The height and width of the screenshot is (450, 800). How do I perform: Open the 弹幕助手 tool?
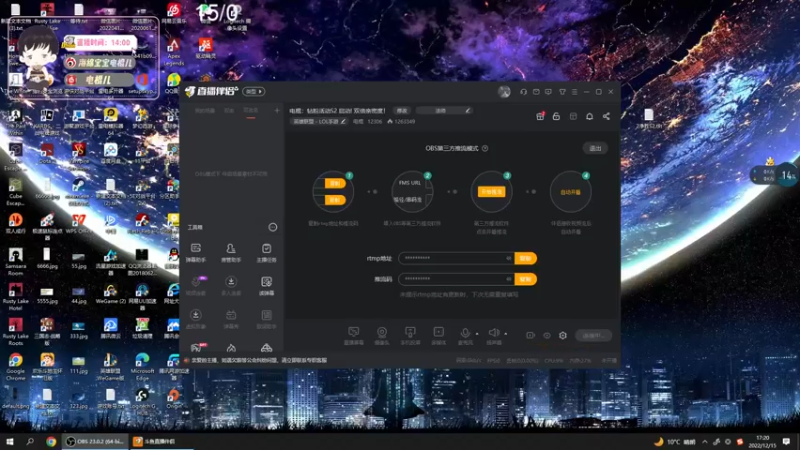196,253
